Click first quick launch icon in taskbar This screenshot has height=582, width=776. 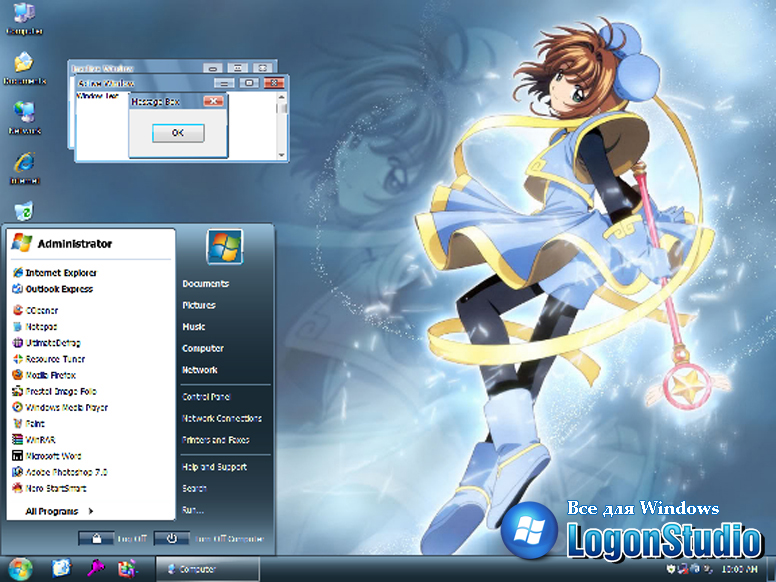pos(61,569)
